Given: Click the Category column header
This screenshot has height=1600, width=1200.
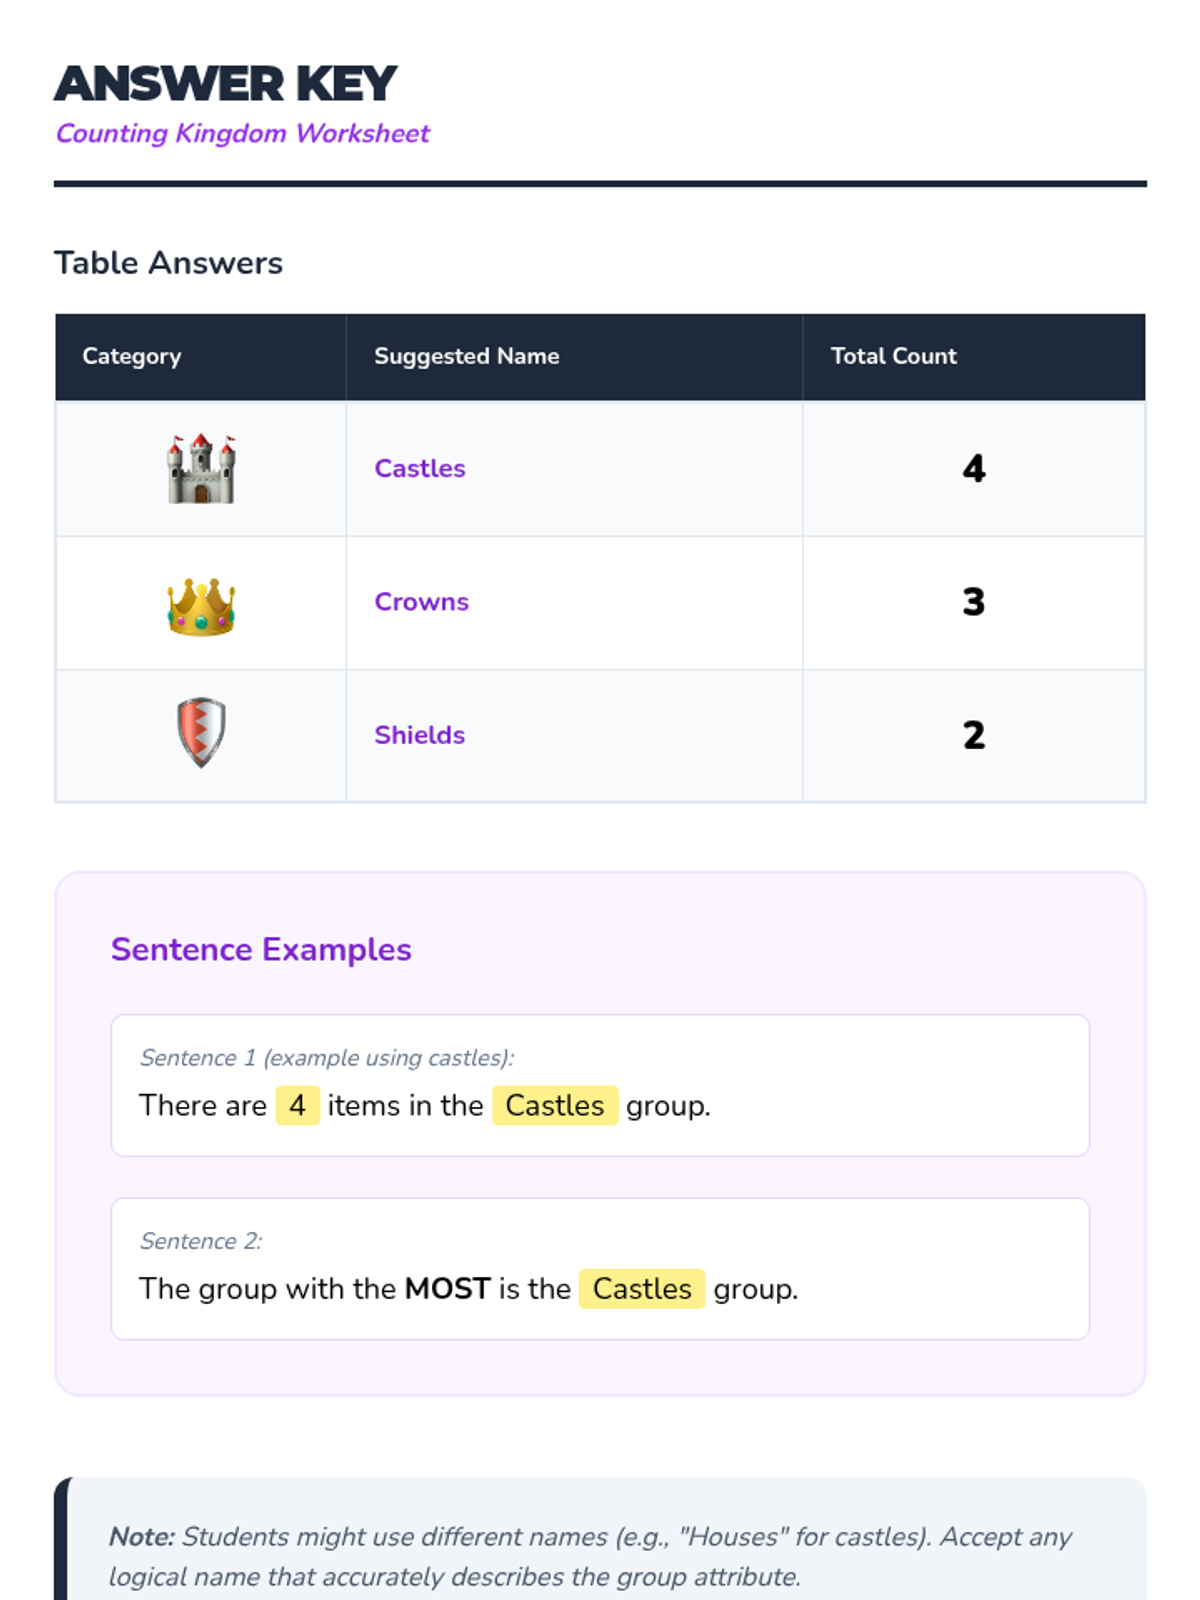Looking at the screenshot, I should pyautogui.click(x=132, y=357).
